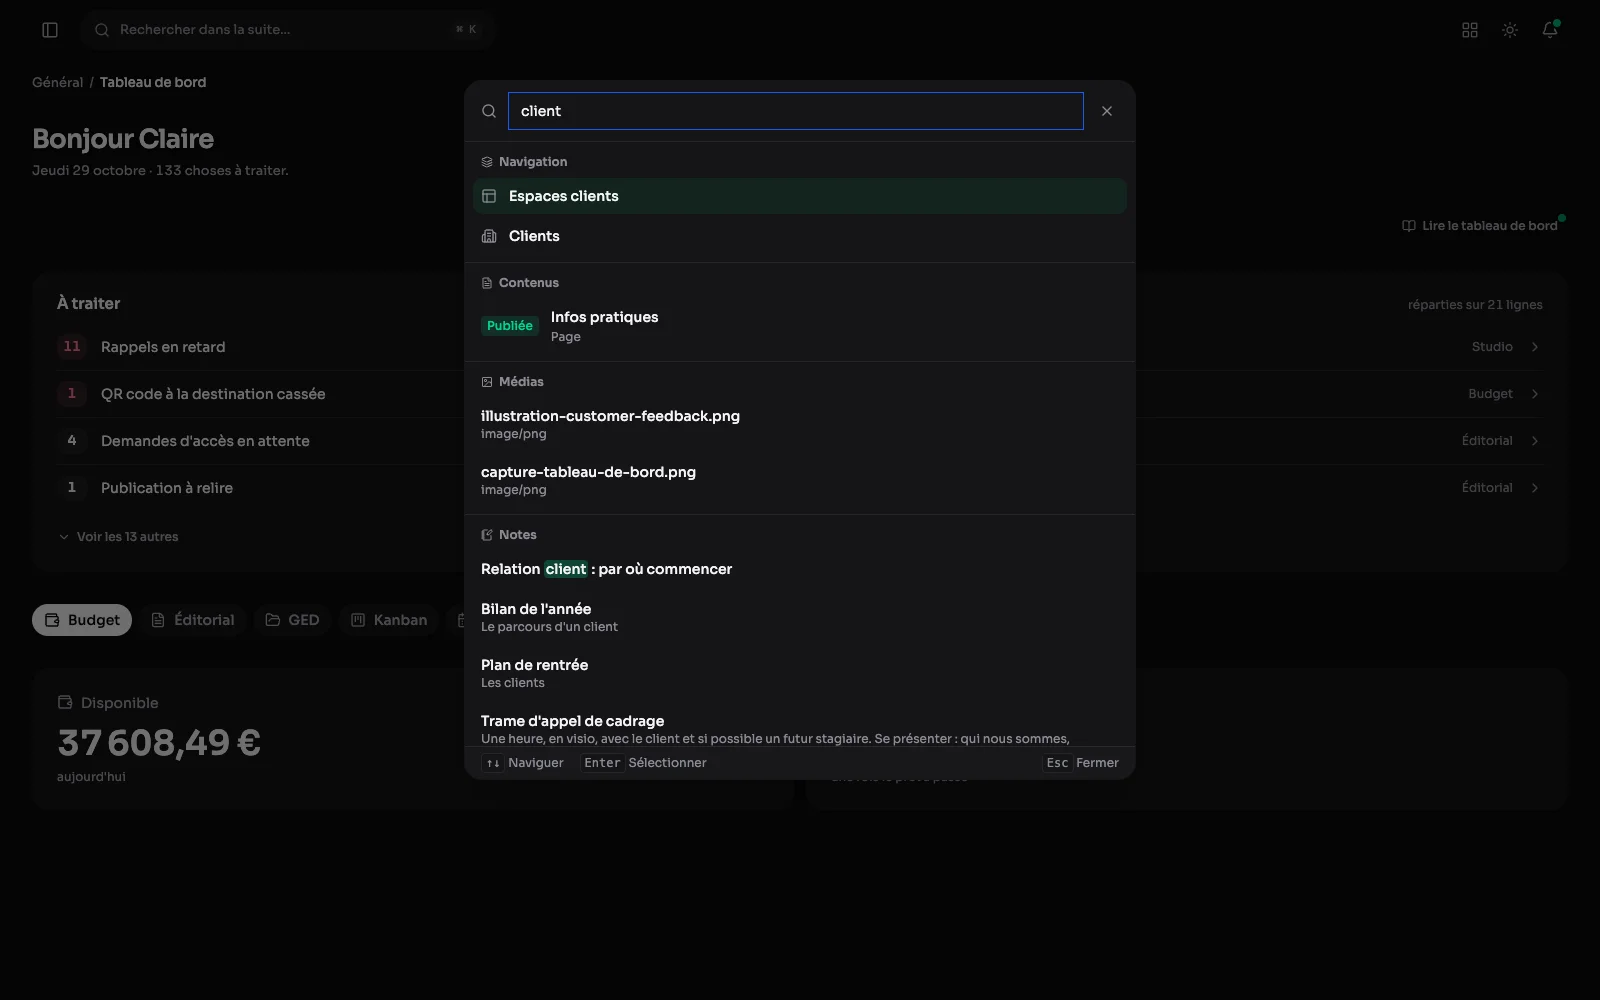Open 'Lire le tableau de bord' link
The image size is (1600, 1000).
[1480, 226]
